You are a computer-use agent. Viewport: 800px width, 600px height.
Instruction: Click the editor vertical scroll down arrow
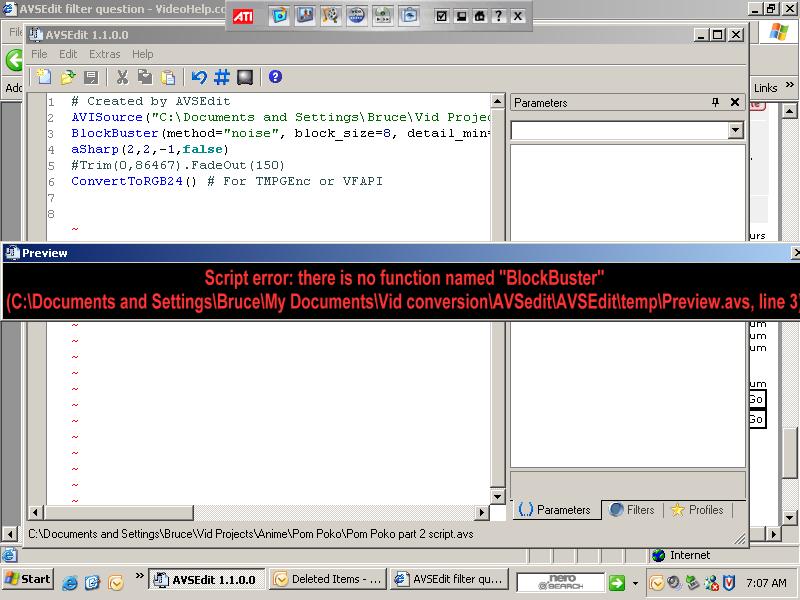497,496
